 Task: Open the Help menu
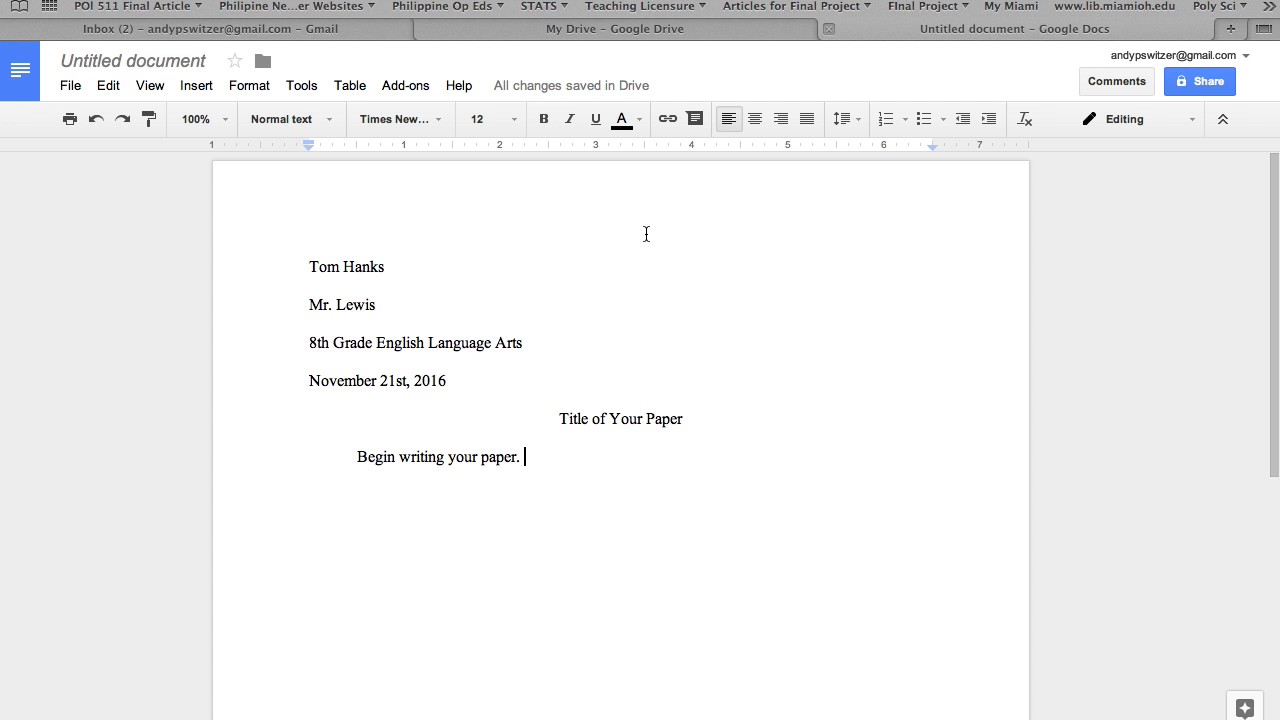[x=459, y=86]
